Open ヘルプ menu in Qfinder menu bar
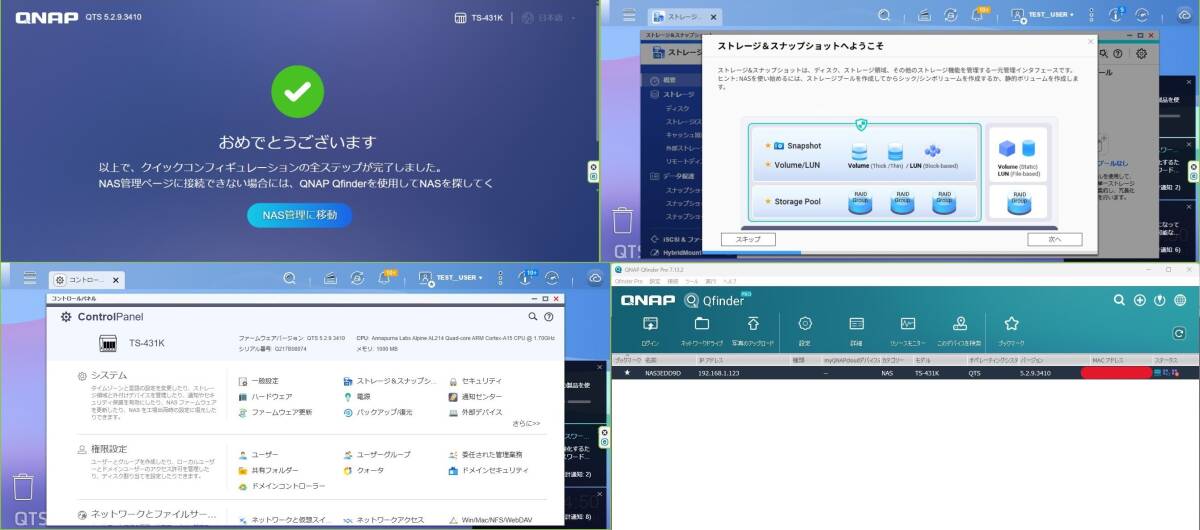The image size is (1200, 530). pyautogui.click(x=731, y=281)
